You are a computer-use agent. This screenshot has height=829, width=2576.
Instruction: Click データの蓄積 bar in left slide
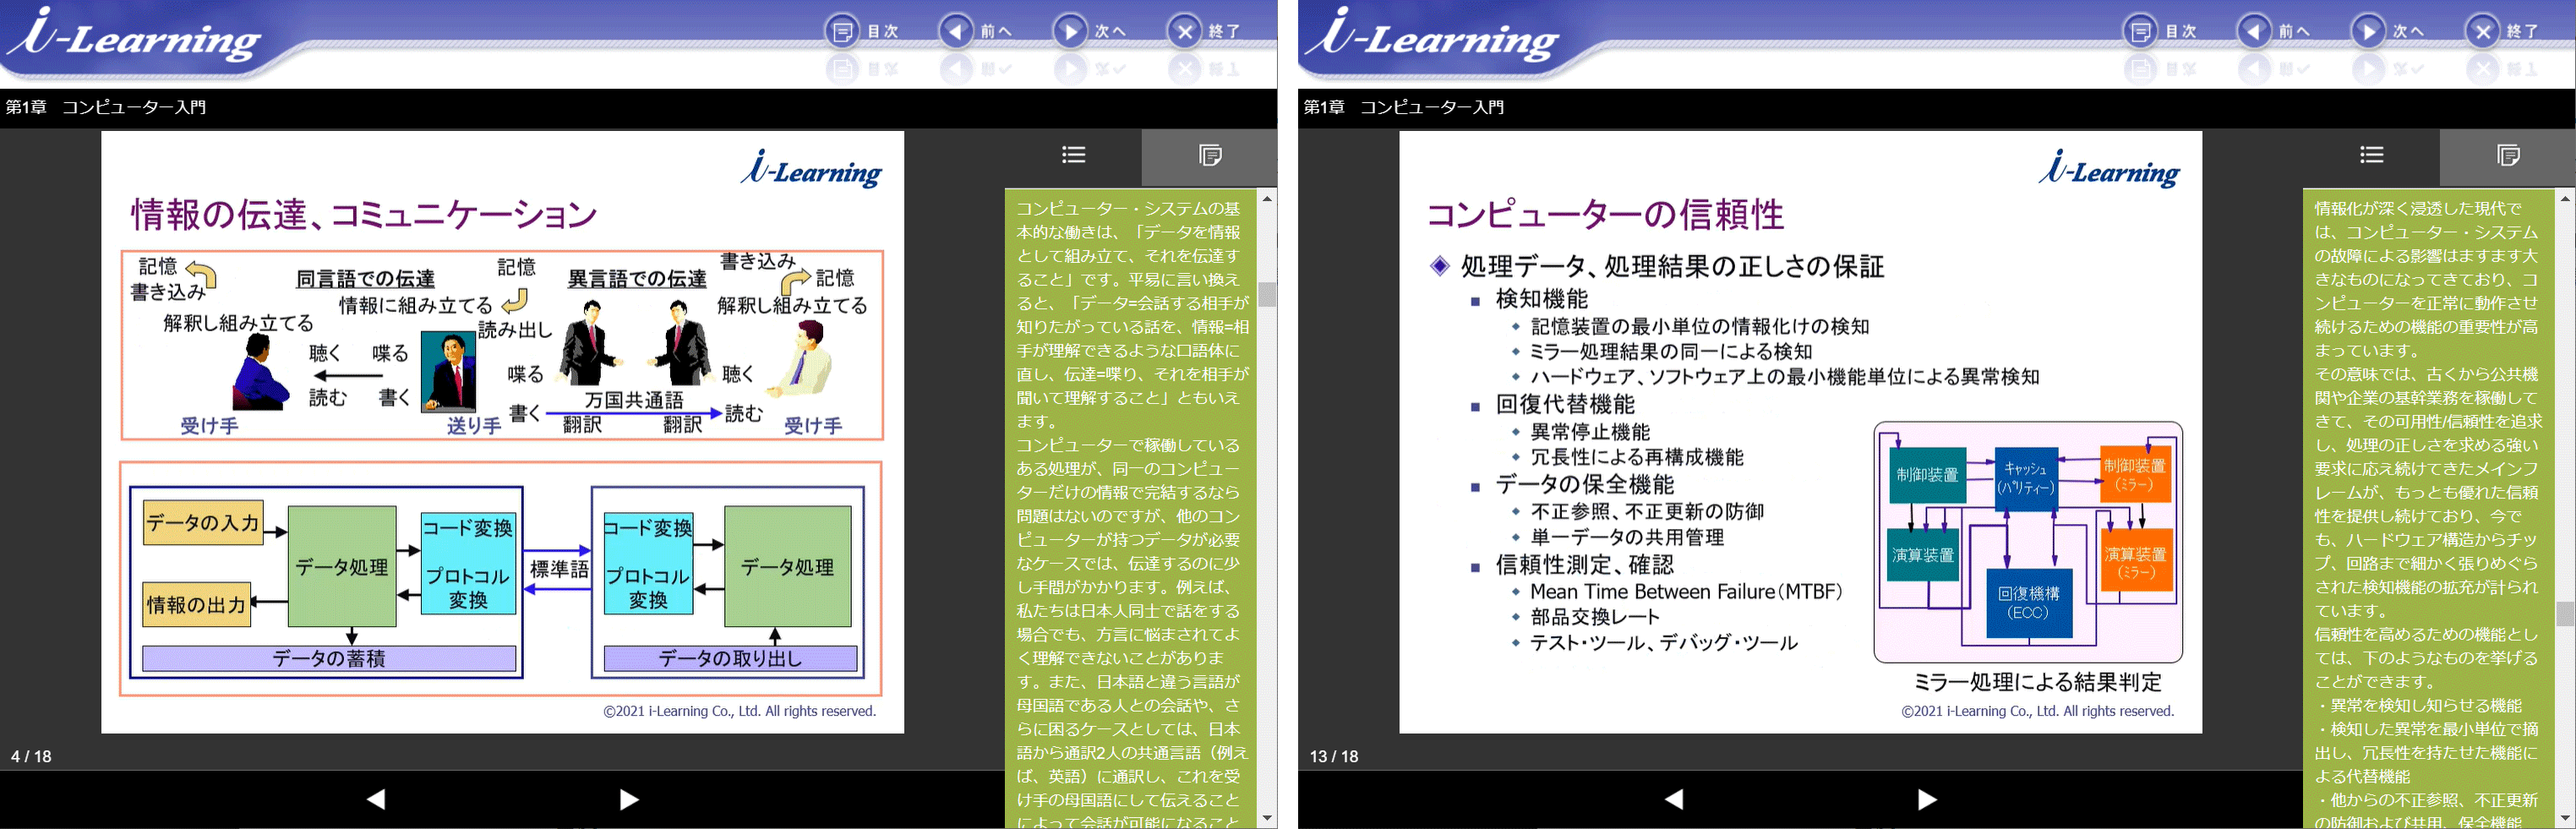click(x=329, y=658)
